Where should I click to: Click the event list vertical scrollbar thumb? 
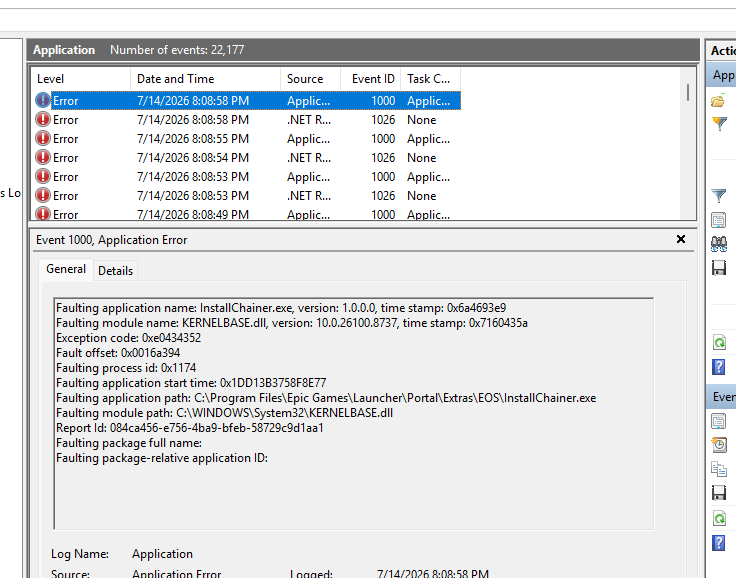point(688,92)
